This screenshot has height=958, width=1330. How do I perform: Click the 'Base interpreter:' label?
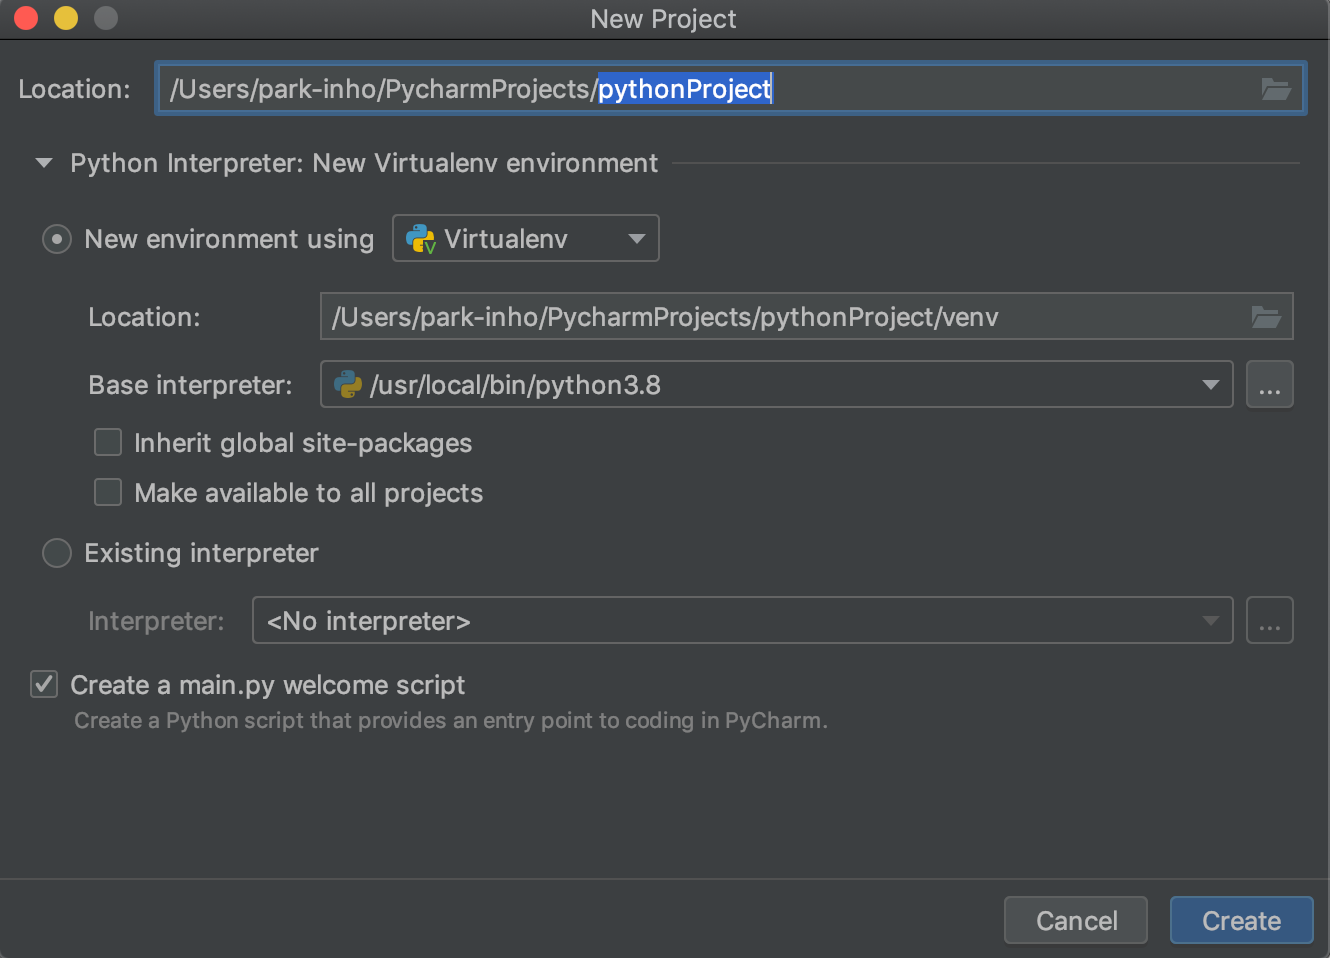(x=190, y=385)
